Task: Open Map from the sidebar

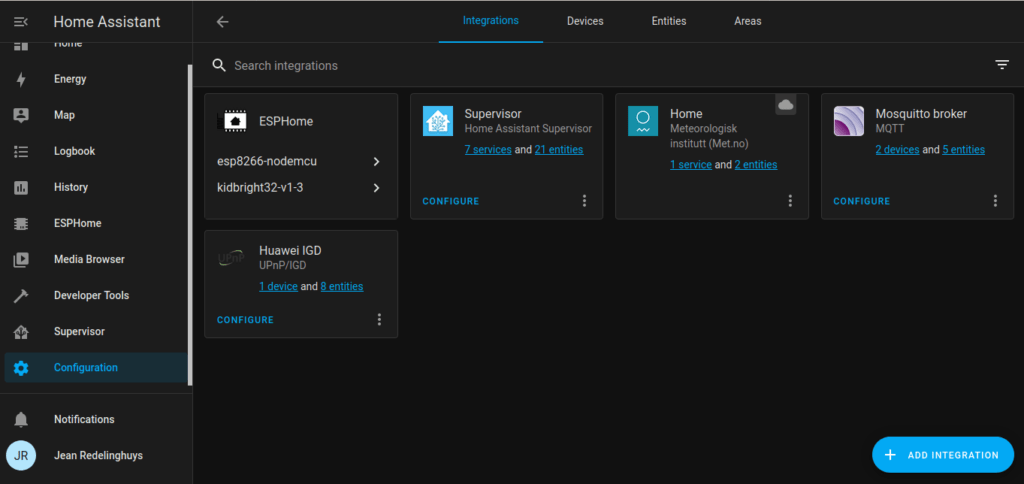Action: [x=96, y=115]
